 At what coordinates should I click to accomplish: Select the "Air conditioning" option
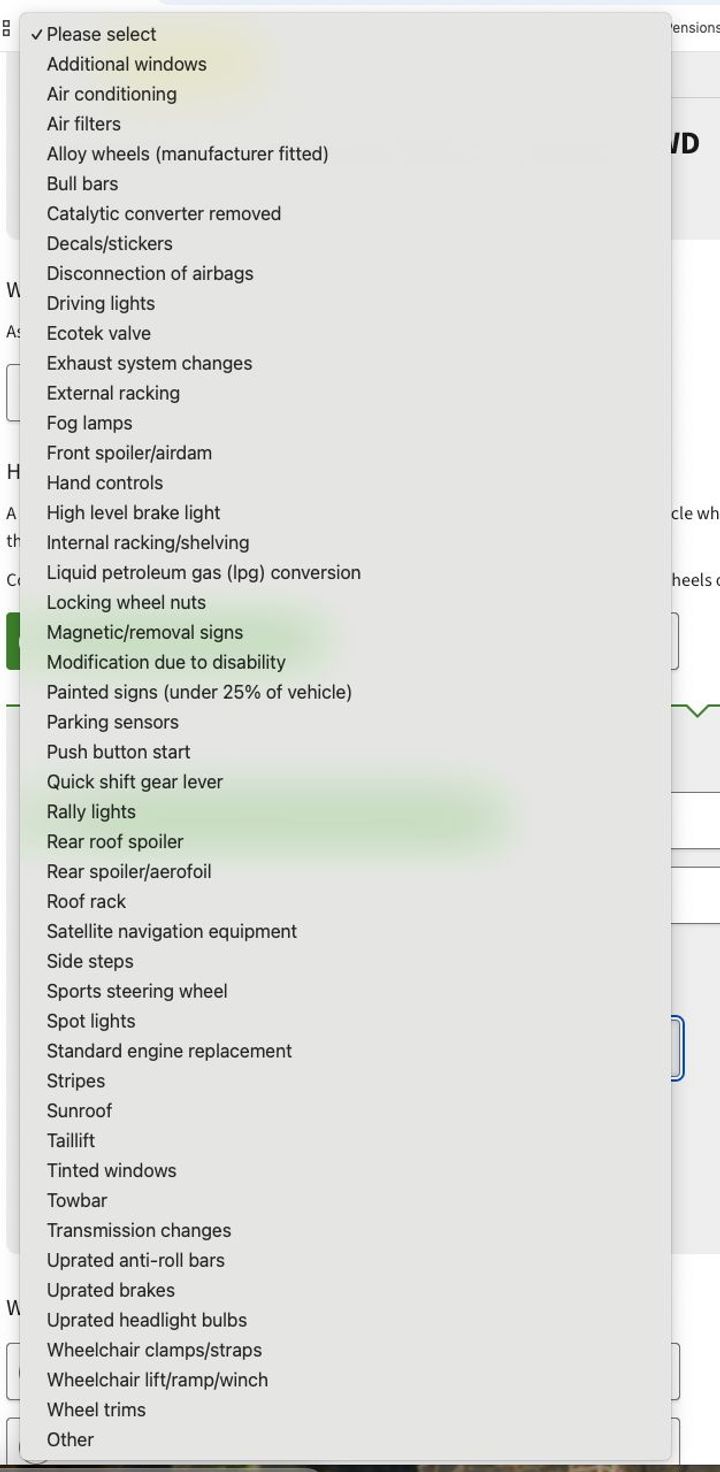tap(111, 94)
